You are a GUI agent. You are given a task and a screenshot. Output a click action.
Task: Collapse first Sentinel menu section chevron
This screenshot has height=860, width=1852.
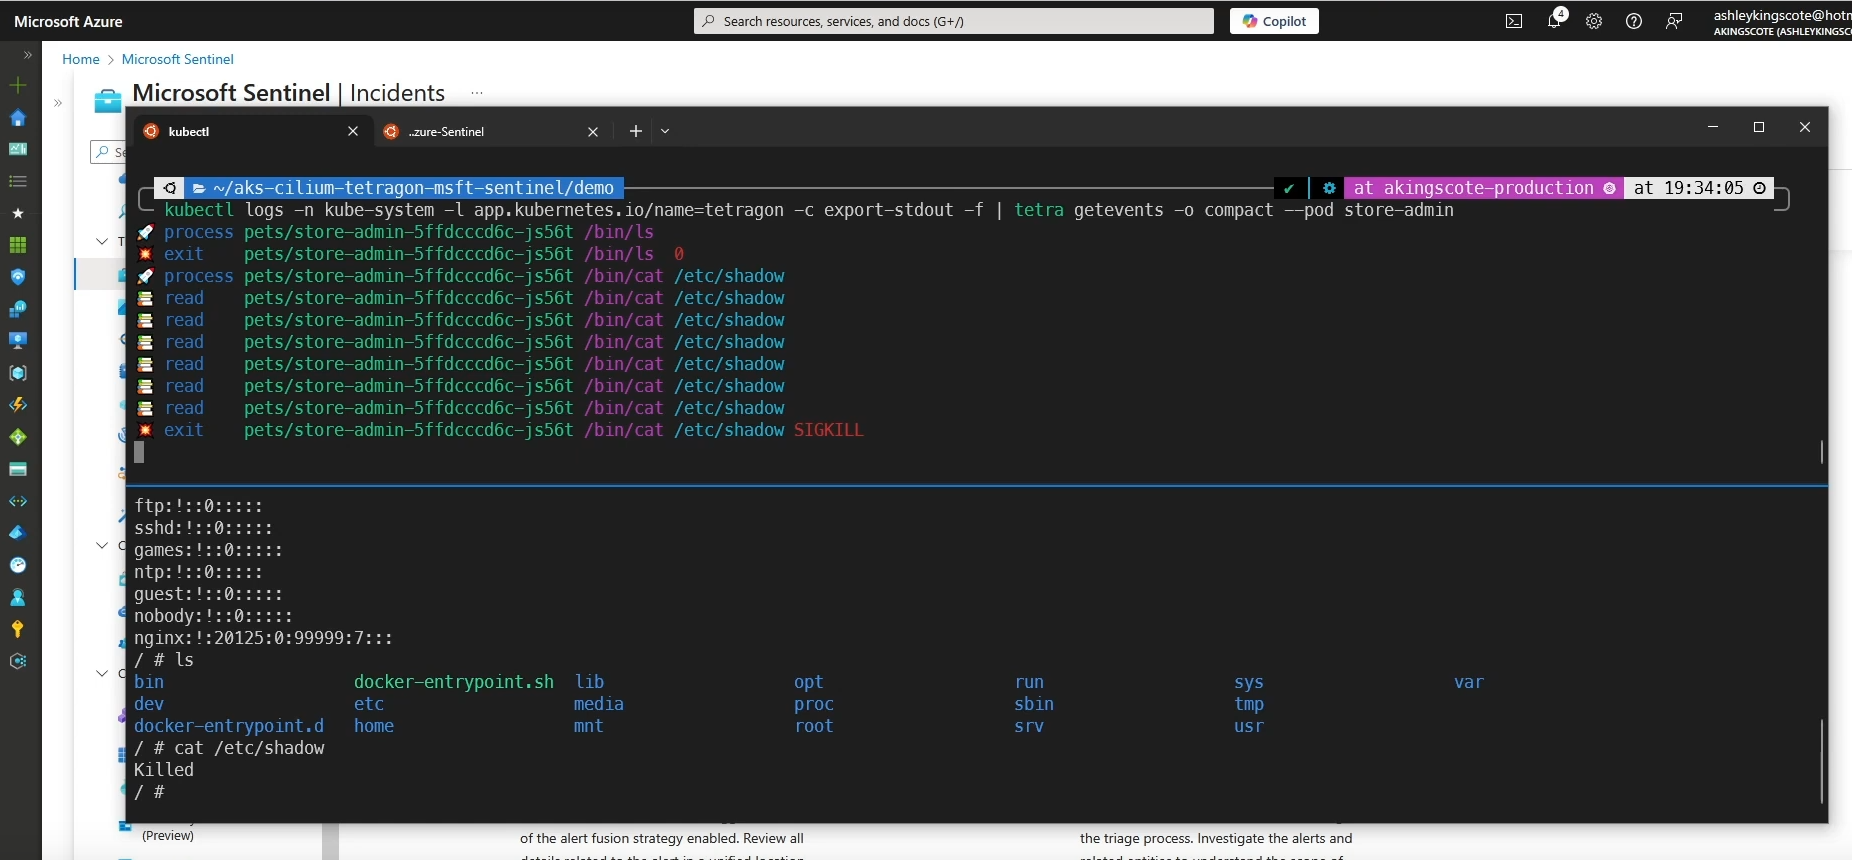(102, 241)
